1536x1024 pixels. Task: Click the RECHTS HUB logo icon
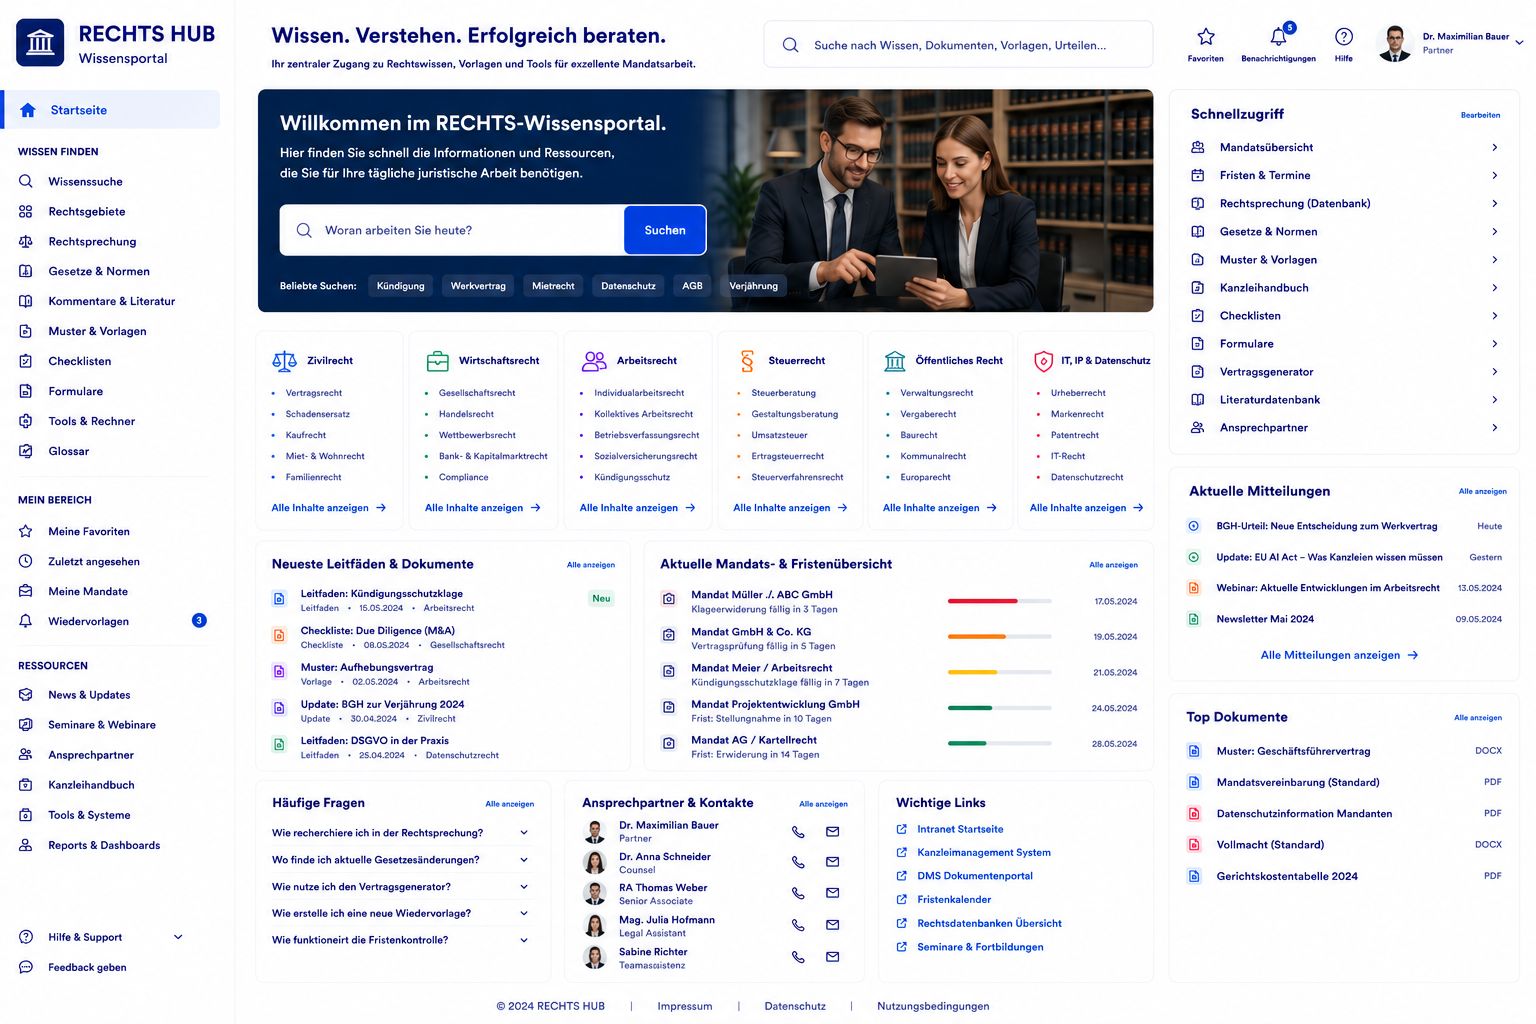(40, 43)
